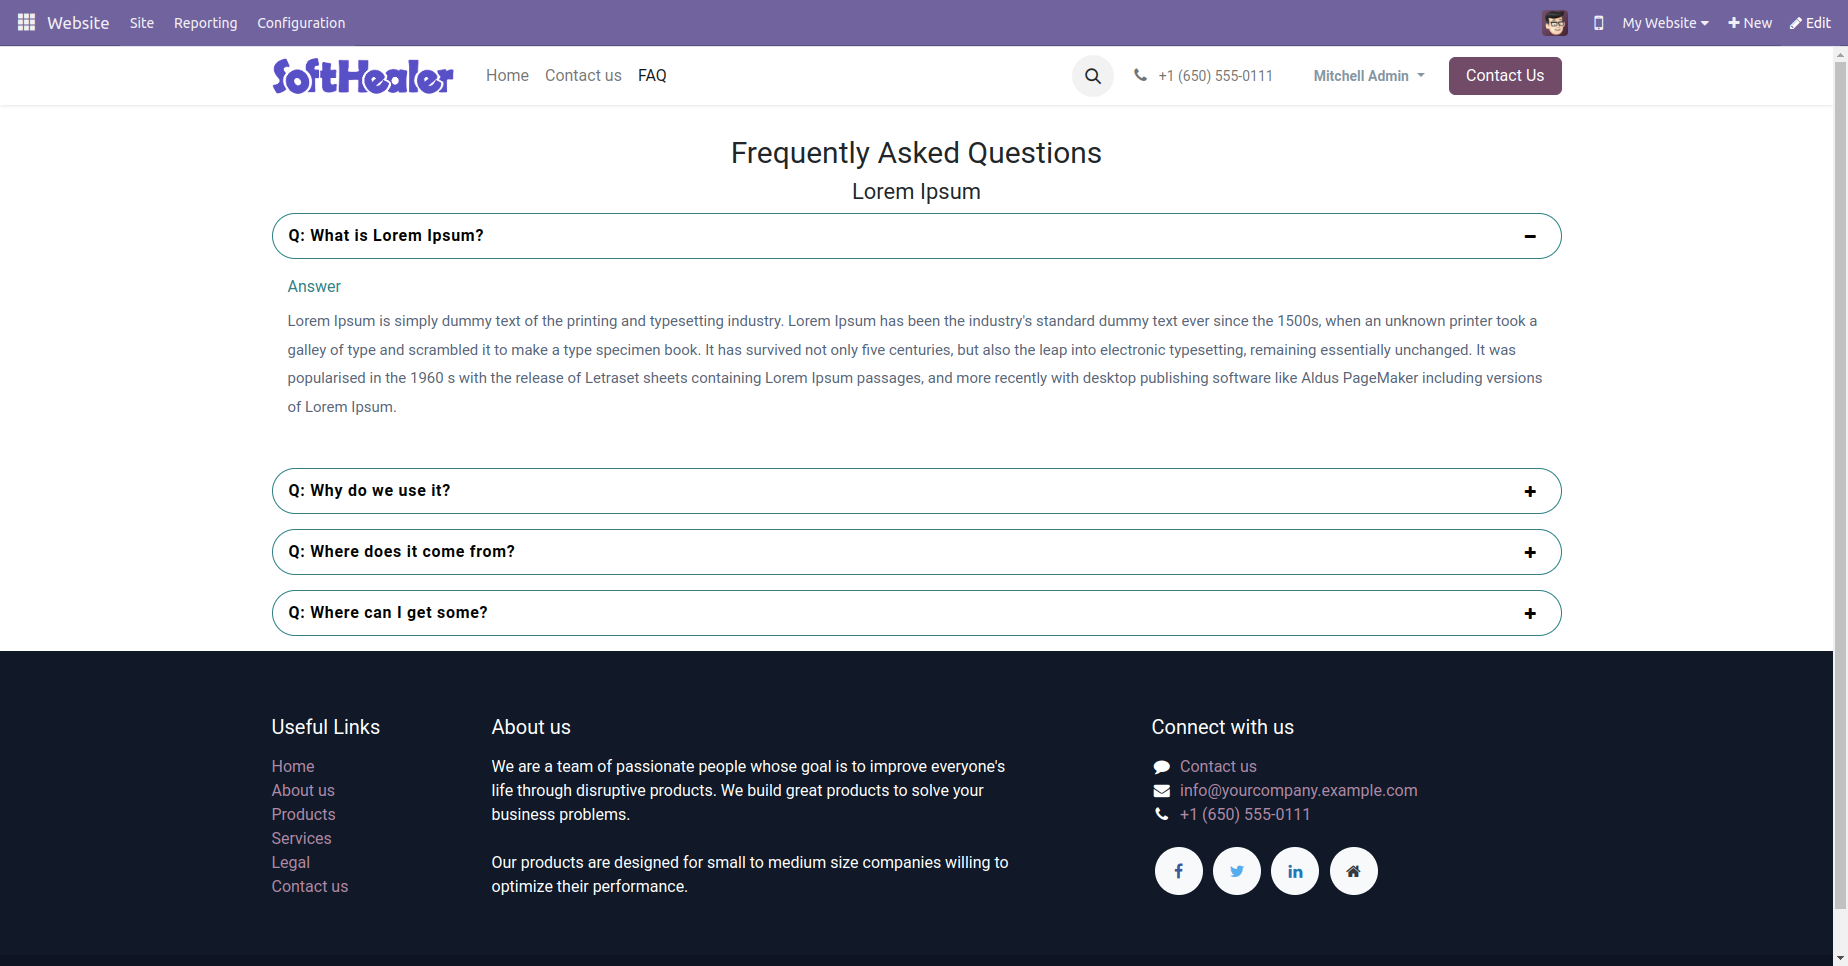Click the home circle icon in footer
This screenshot has height=966, width=1848.
coord(1354,871)
